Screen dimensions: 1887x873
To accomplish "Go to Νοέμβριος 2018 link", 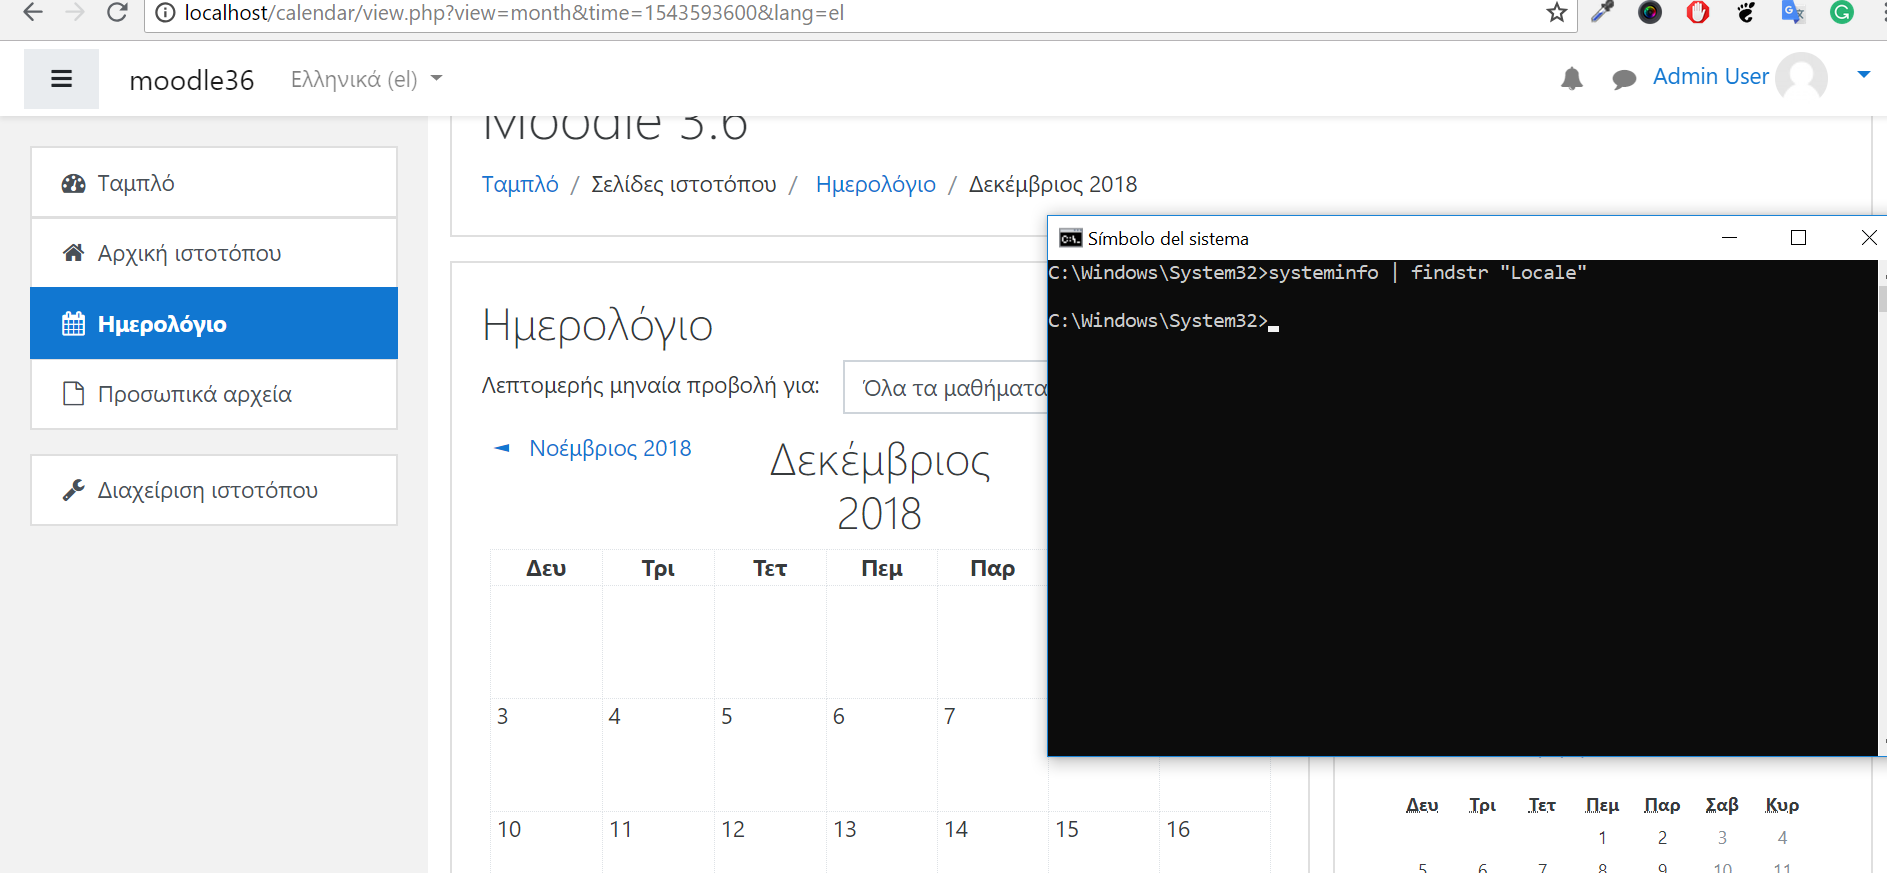I will tap(610, 448).
